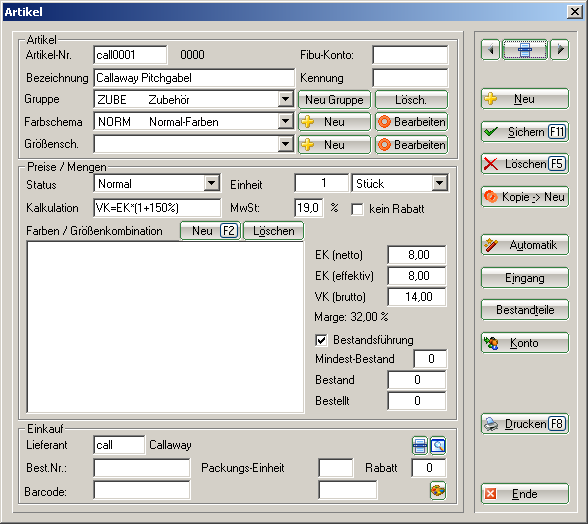
Task: Click the Automatik wizard button
Action: 525,245
